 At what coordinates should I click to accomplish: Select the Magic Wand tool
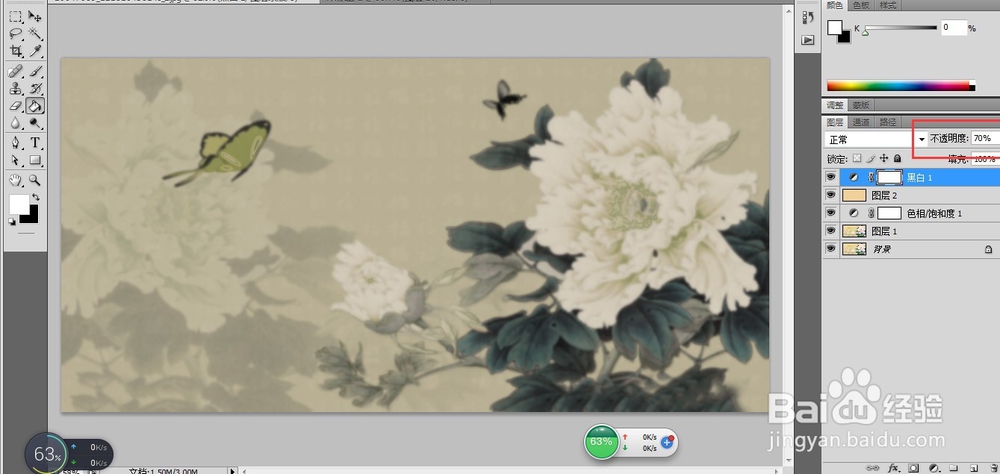click(35, 34)
